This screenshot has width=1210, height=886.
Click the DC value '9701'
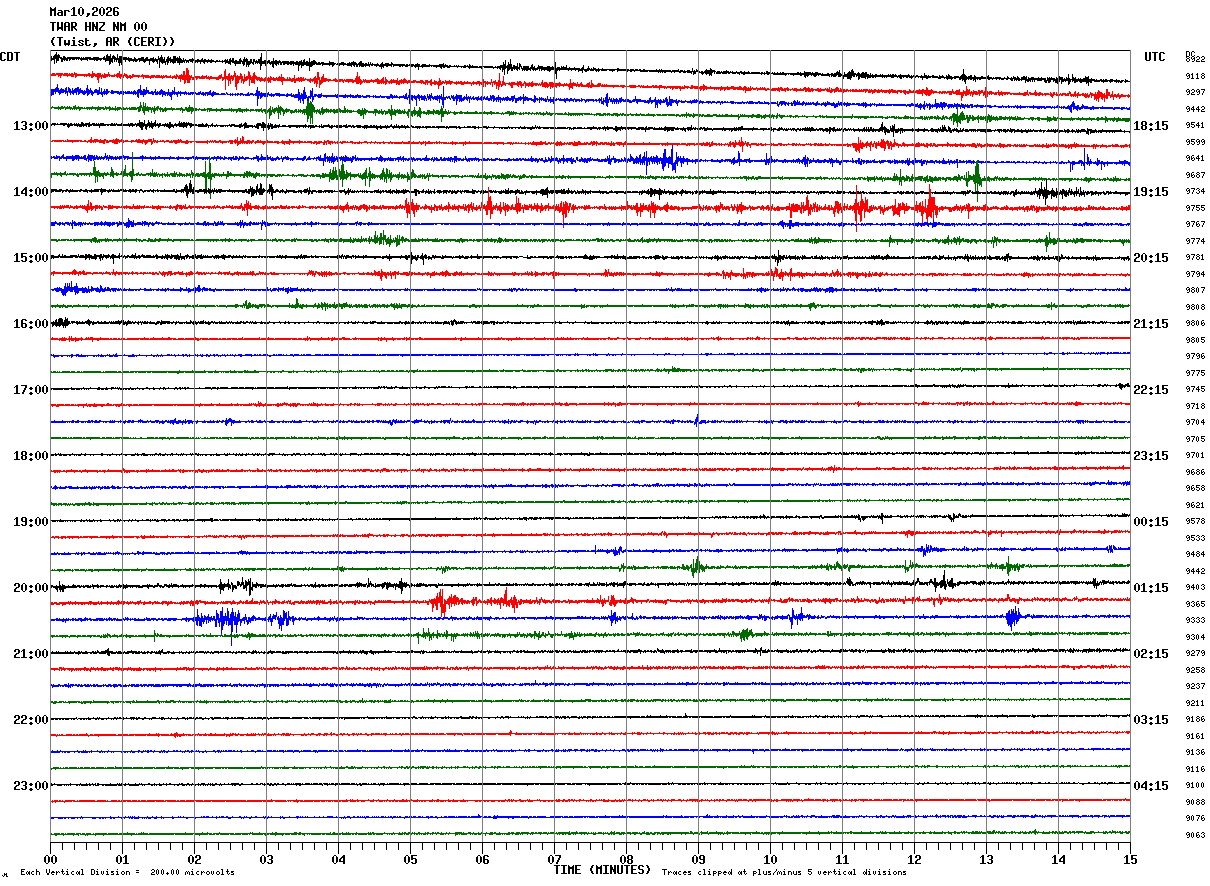tap(1195, 456)
